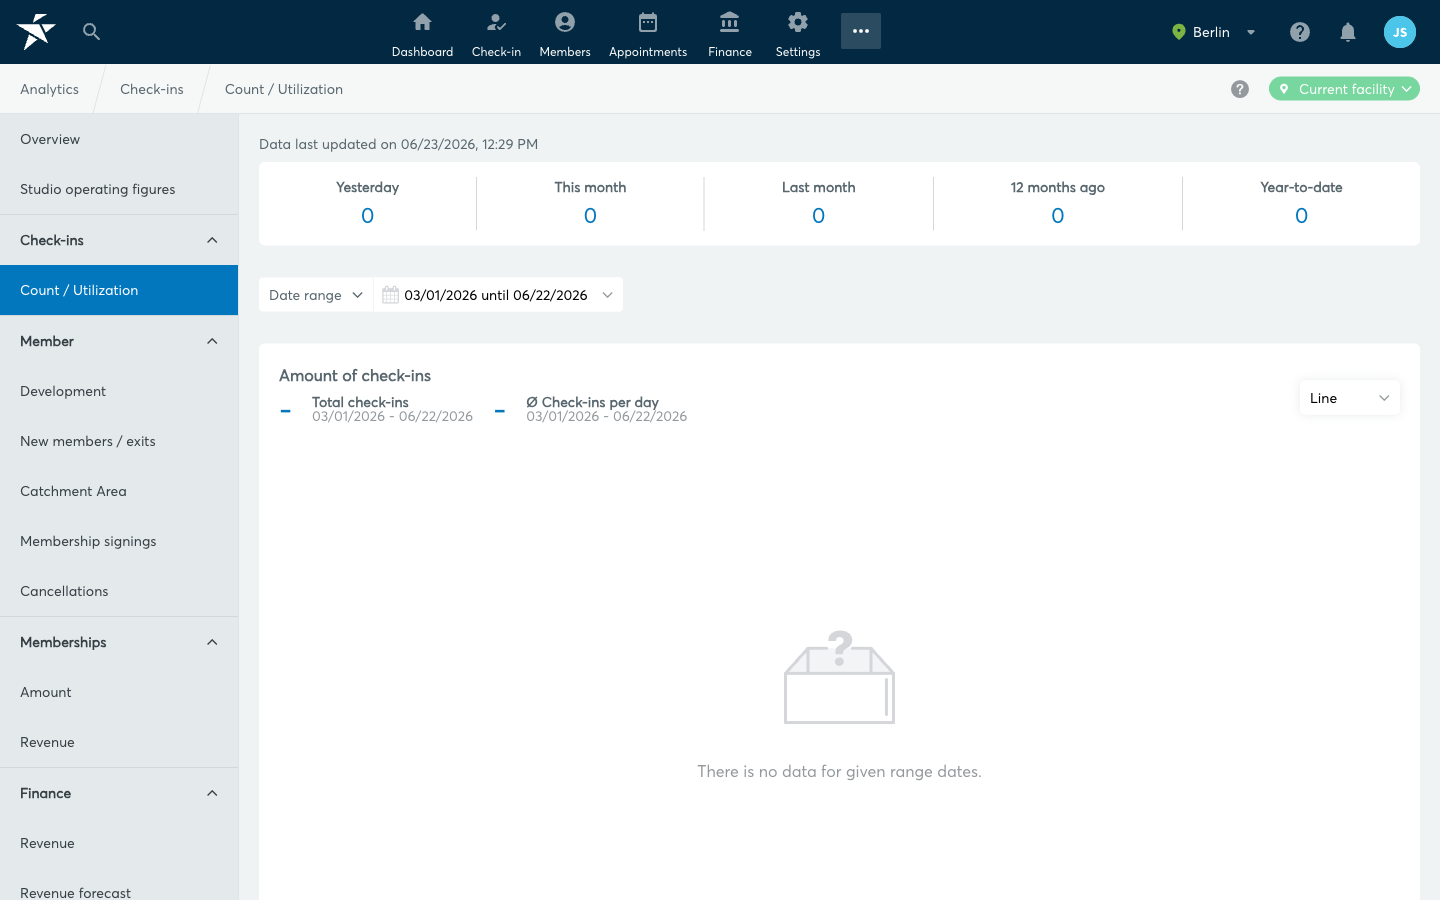
Task: Click 'Data last updated' timestamp text
Action: [x=398, y=144]
